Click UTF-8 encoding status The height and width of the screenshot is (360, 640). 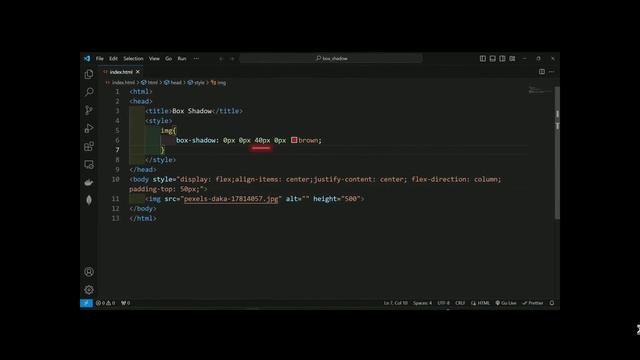click(x=443, y=303)
